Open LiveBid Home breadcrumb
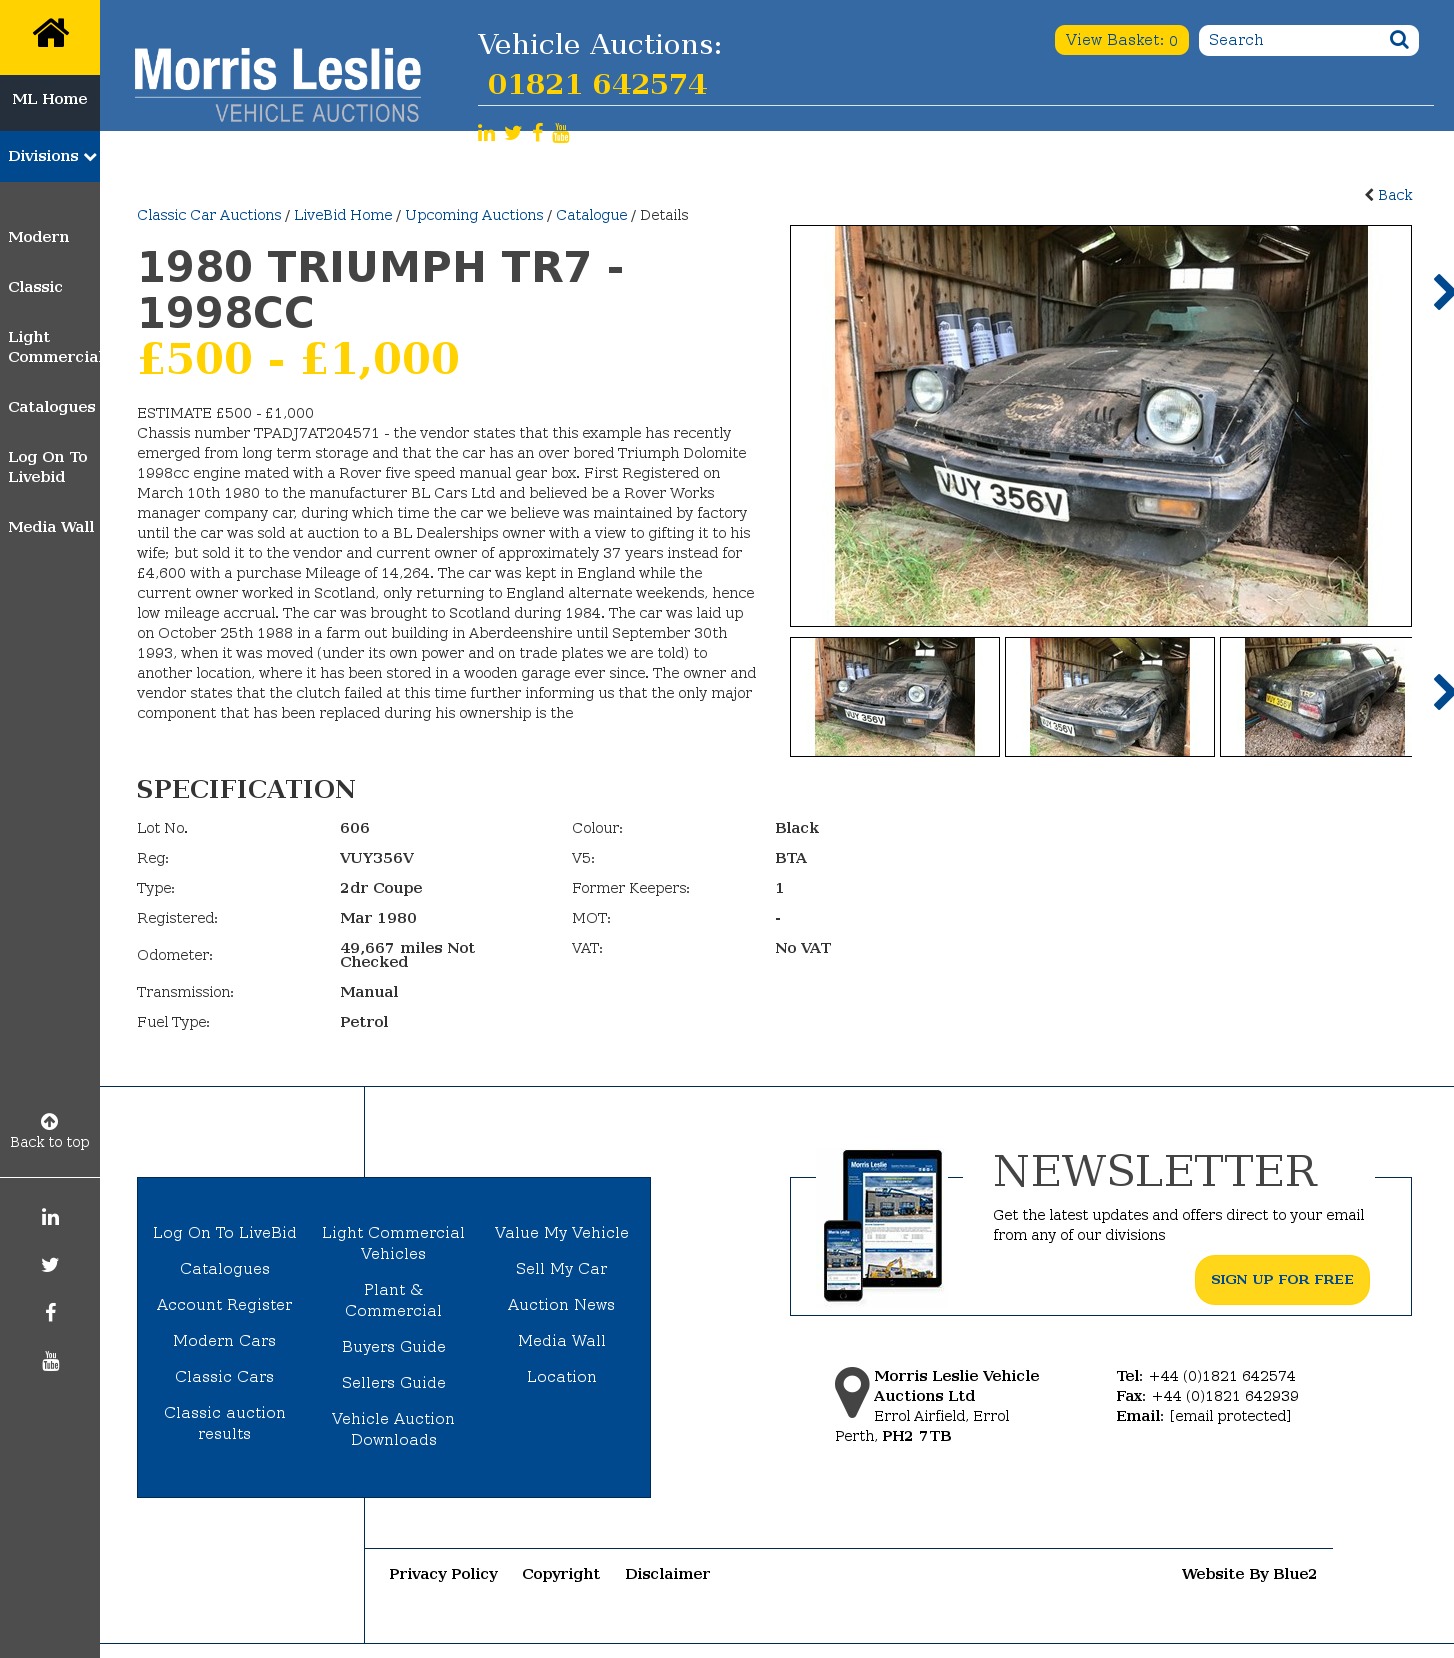 [343, 215]
